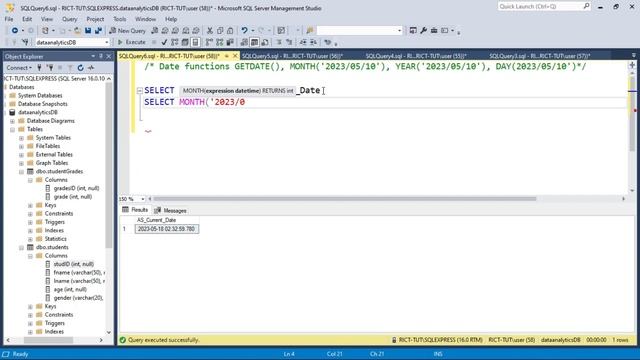Increase indent of selected lines
Image resolution: width=640 pixels, height=360 pixels.
tap(313, 42)
